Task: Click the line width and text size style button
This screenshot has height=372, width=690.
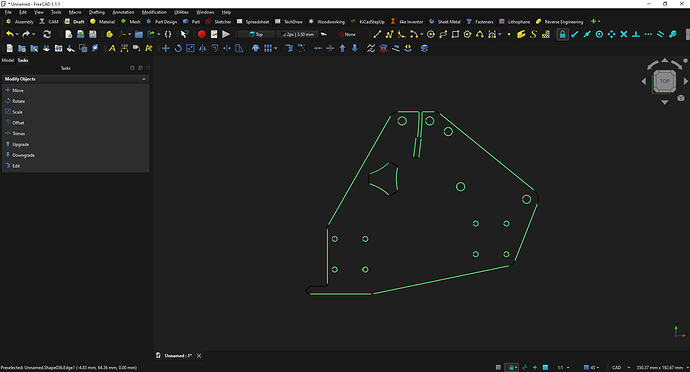Action: tap(298, 34)
